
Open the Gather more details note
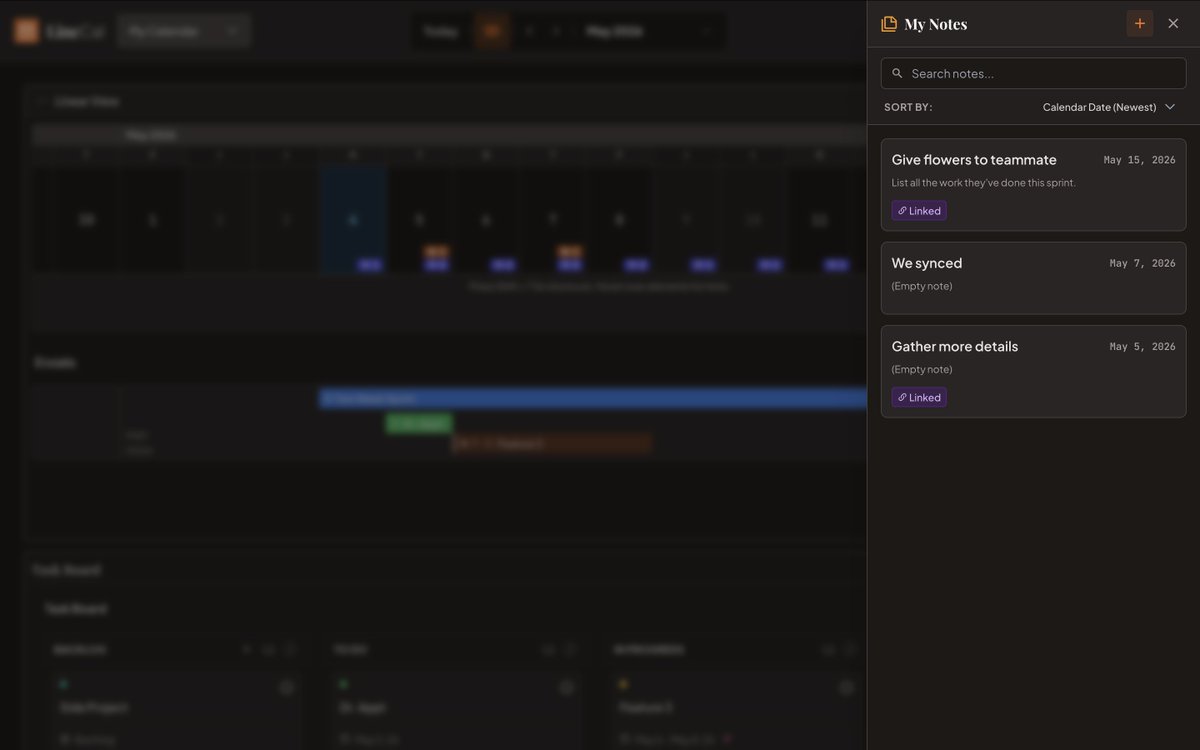[x=1033, y=371]
